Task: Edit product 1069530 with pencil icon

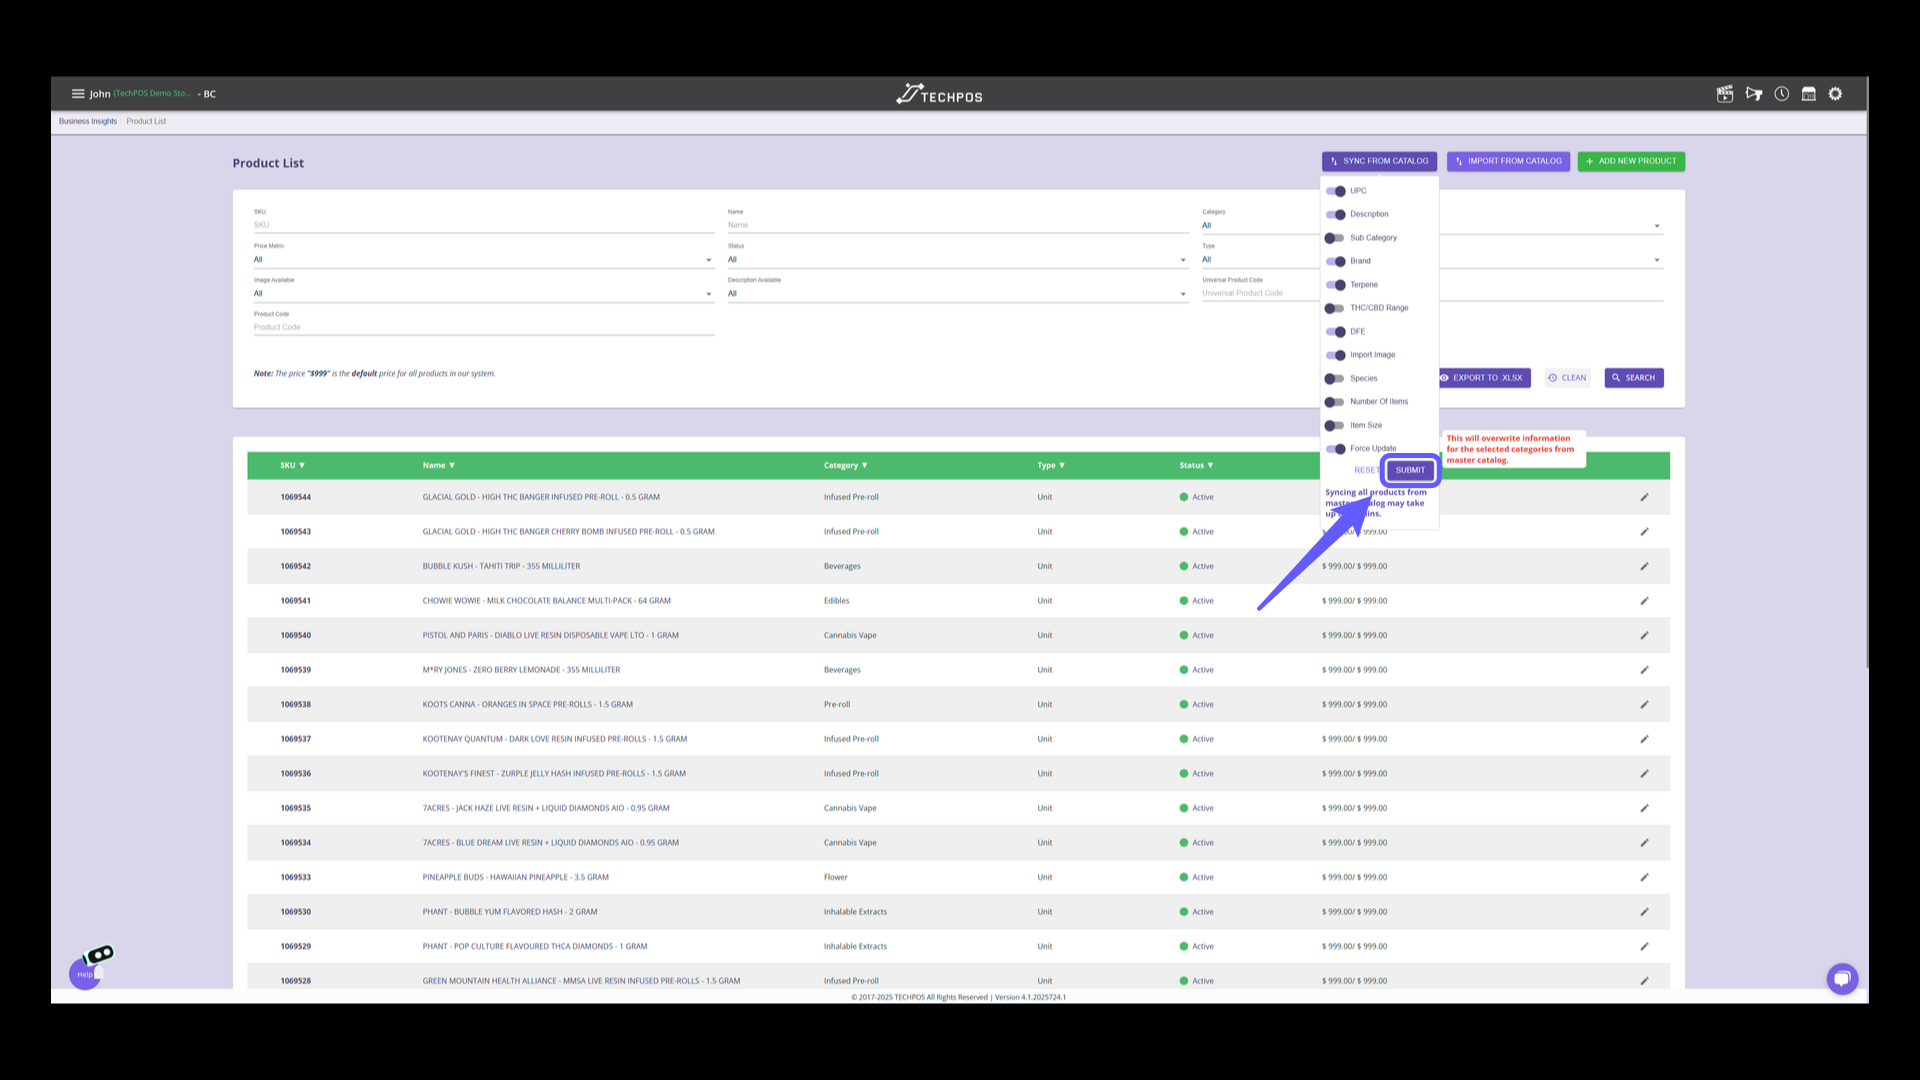Action: pyautogui.click(x=1644, y=912)
